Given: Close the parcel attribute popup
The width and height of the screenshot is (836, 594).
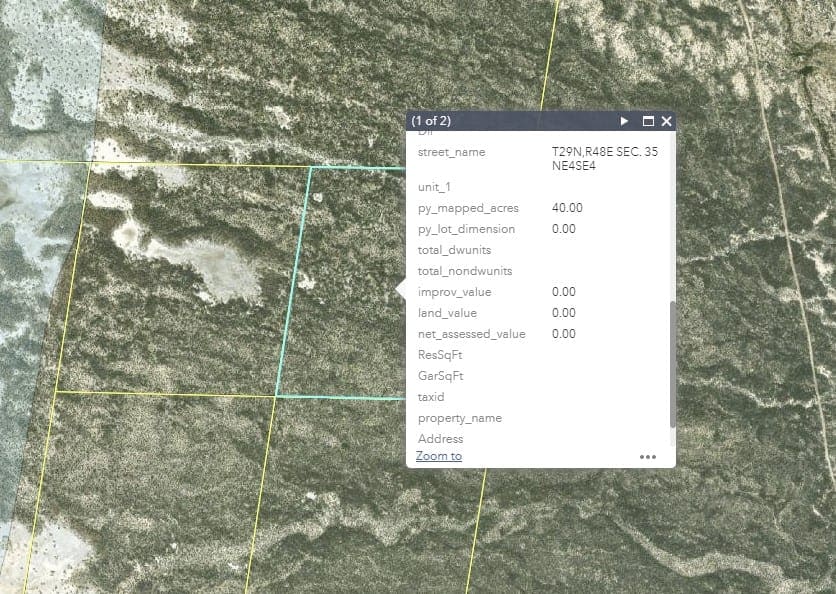Looking at the screenshot, I should point(666,121).
